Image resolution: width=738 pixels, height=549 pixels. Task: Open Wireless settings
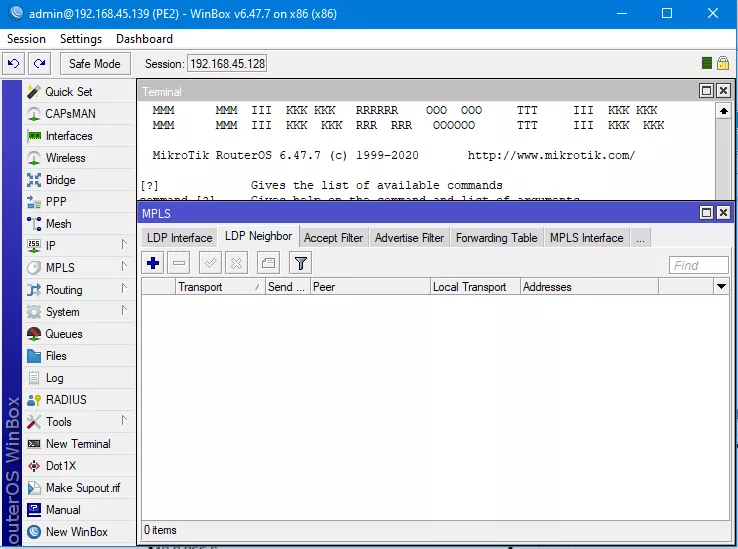79,158
